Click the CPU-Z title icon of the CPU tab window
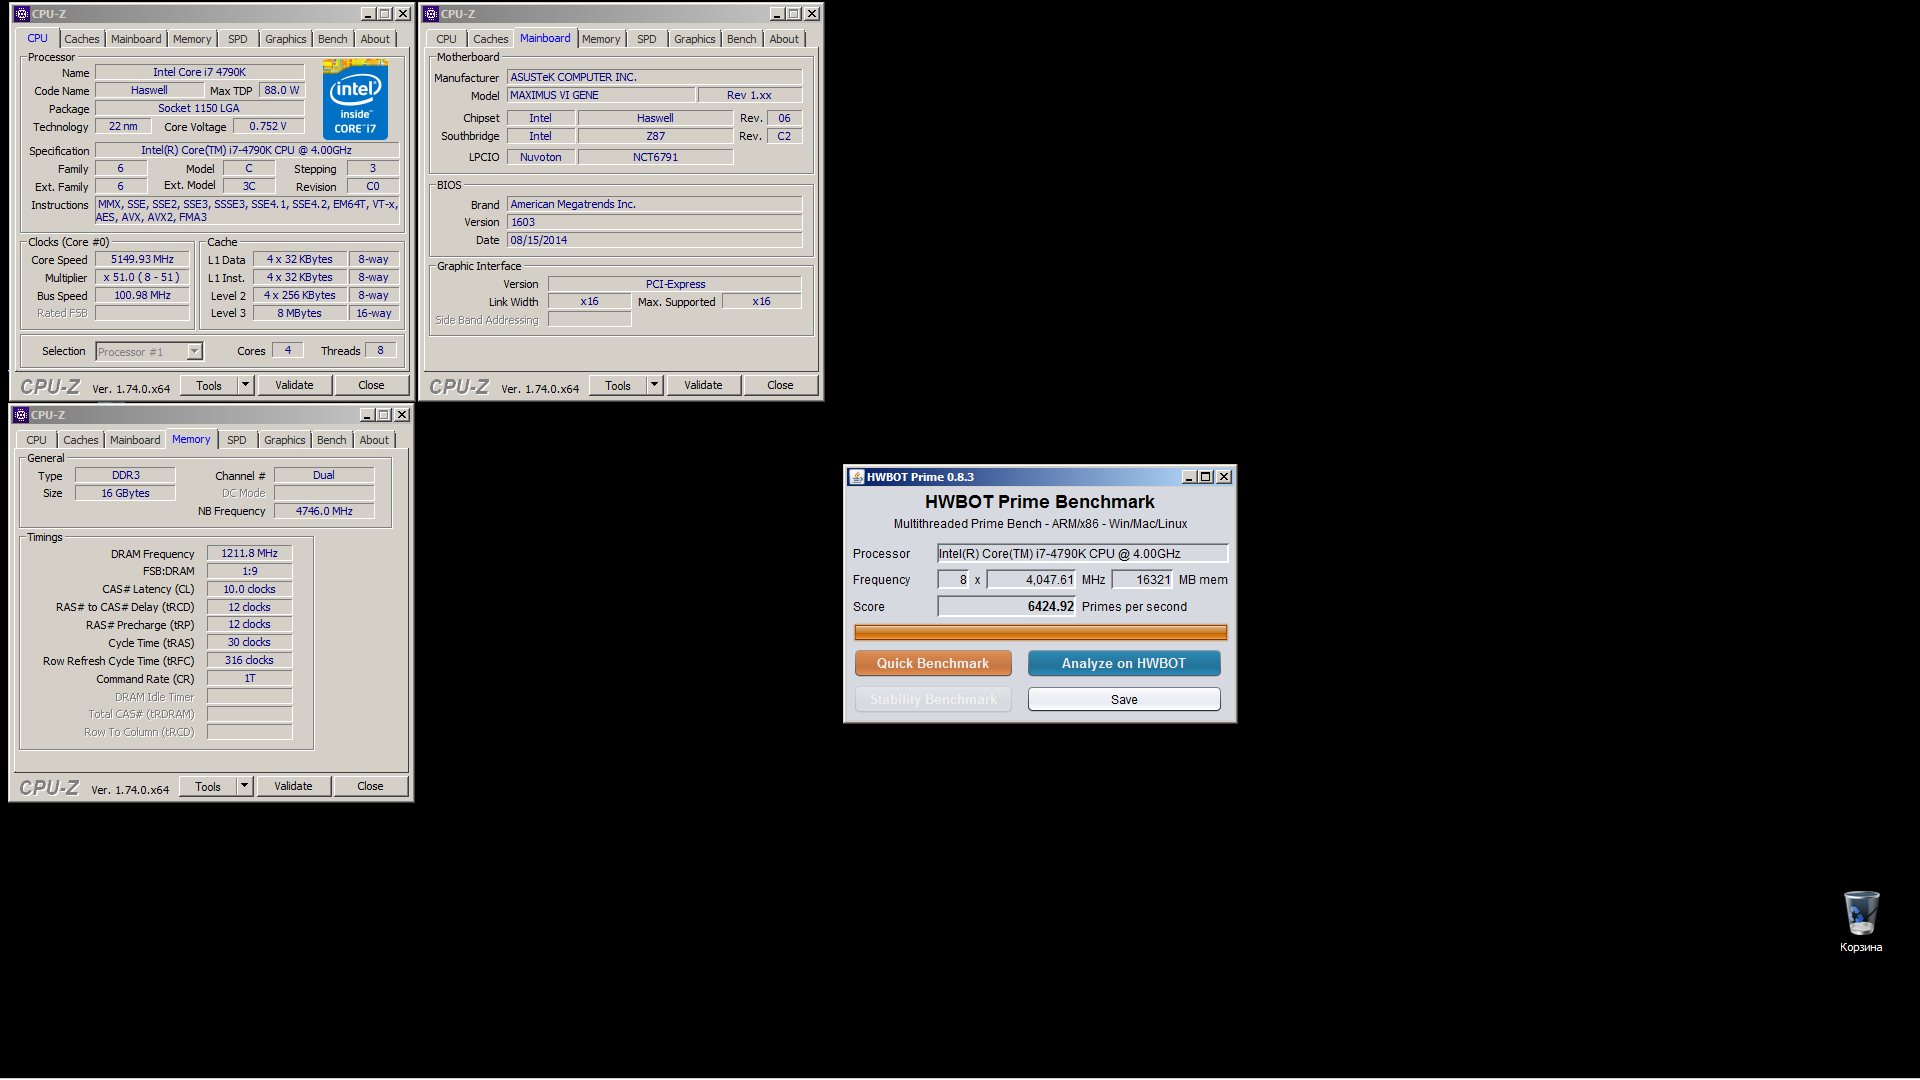Image resolution: width=1920 pixels, height=1080 pixels. point(21,14)
